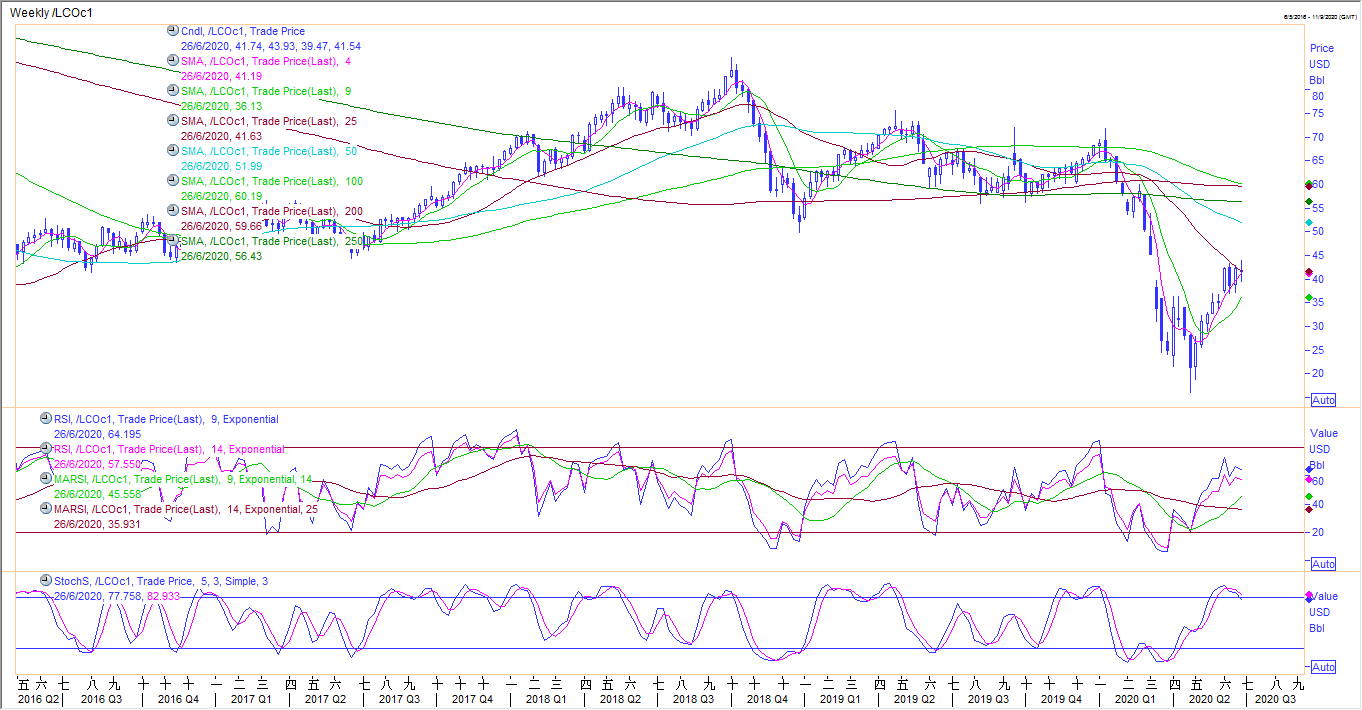Viewport: 1362px width, 710px height.
Task: Click the '80' label on the price axis
Action: coord(1319,96)
